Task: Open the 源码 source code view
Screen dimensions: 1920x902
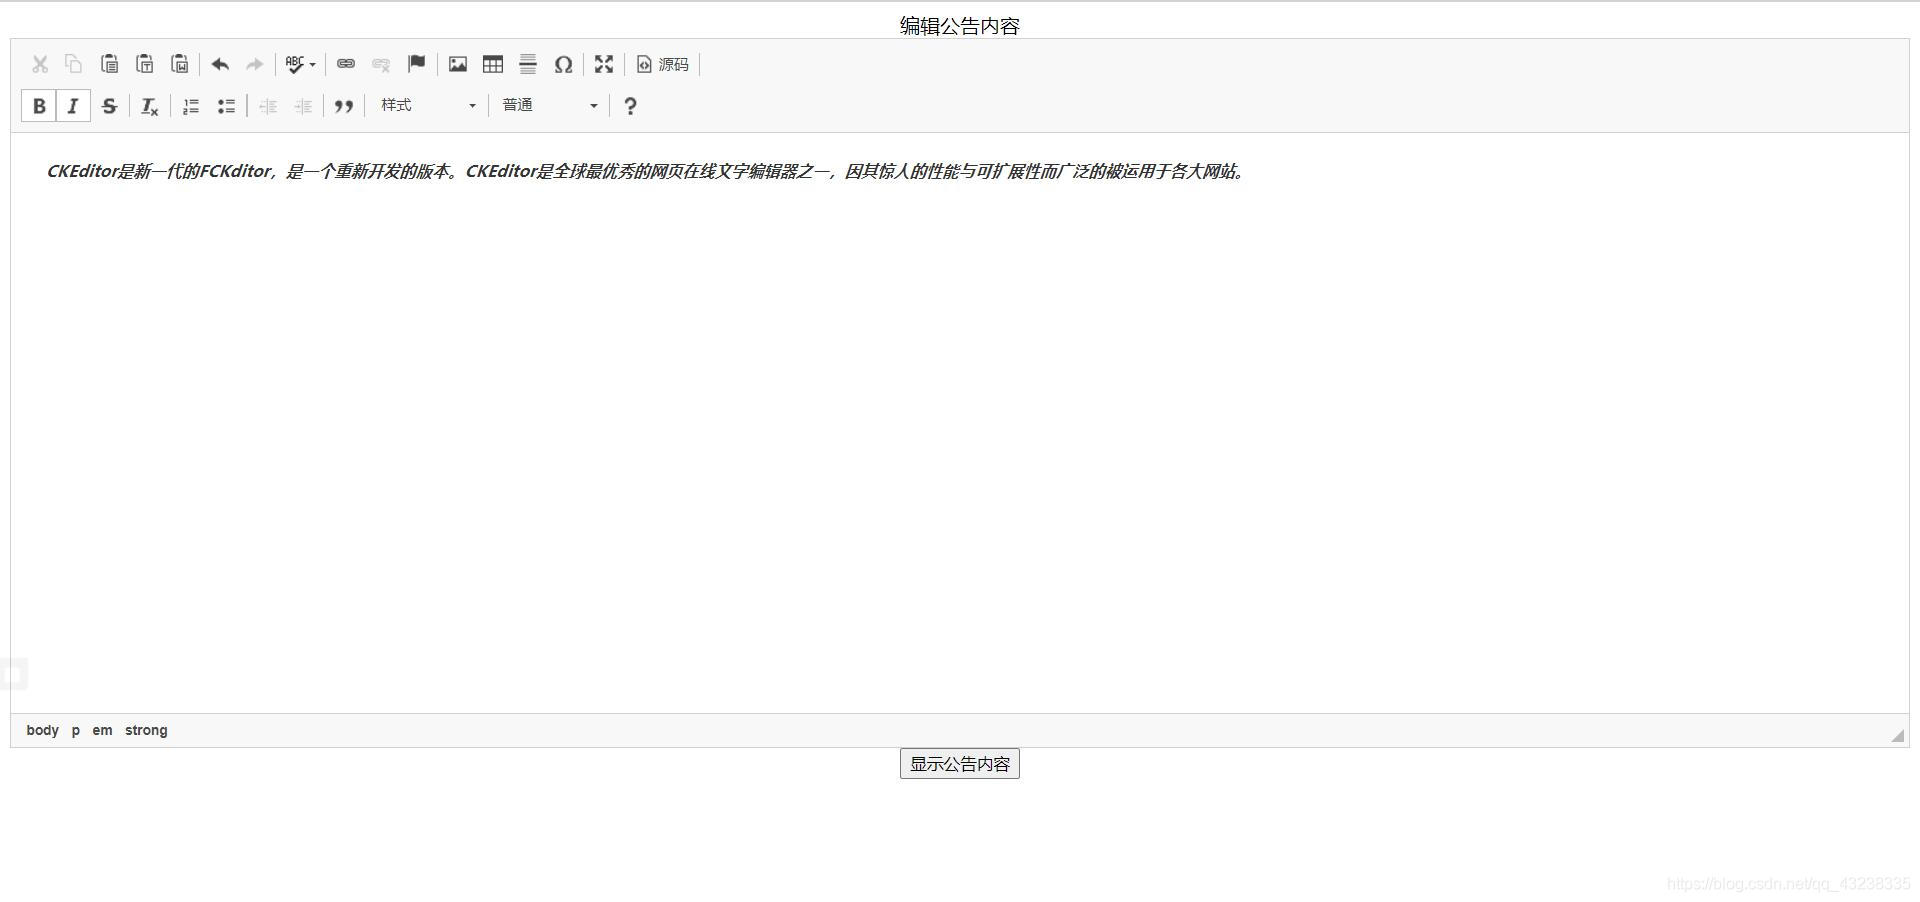Action: coord(662,64)
